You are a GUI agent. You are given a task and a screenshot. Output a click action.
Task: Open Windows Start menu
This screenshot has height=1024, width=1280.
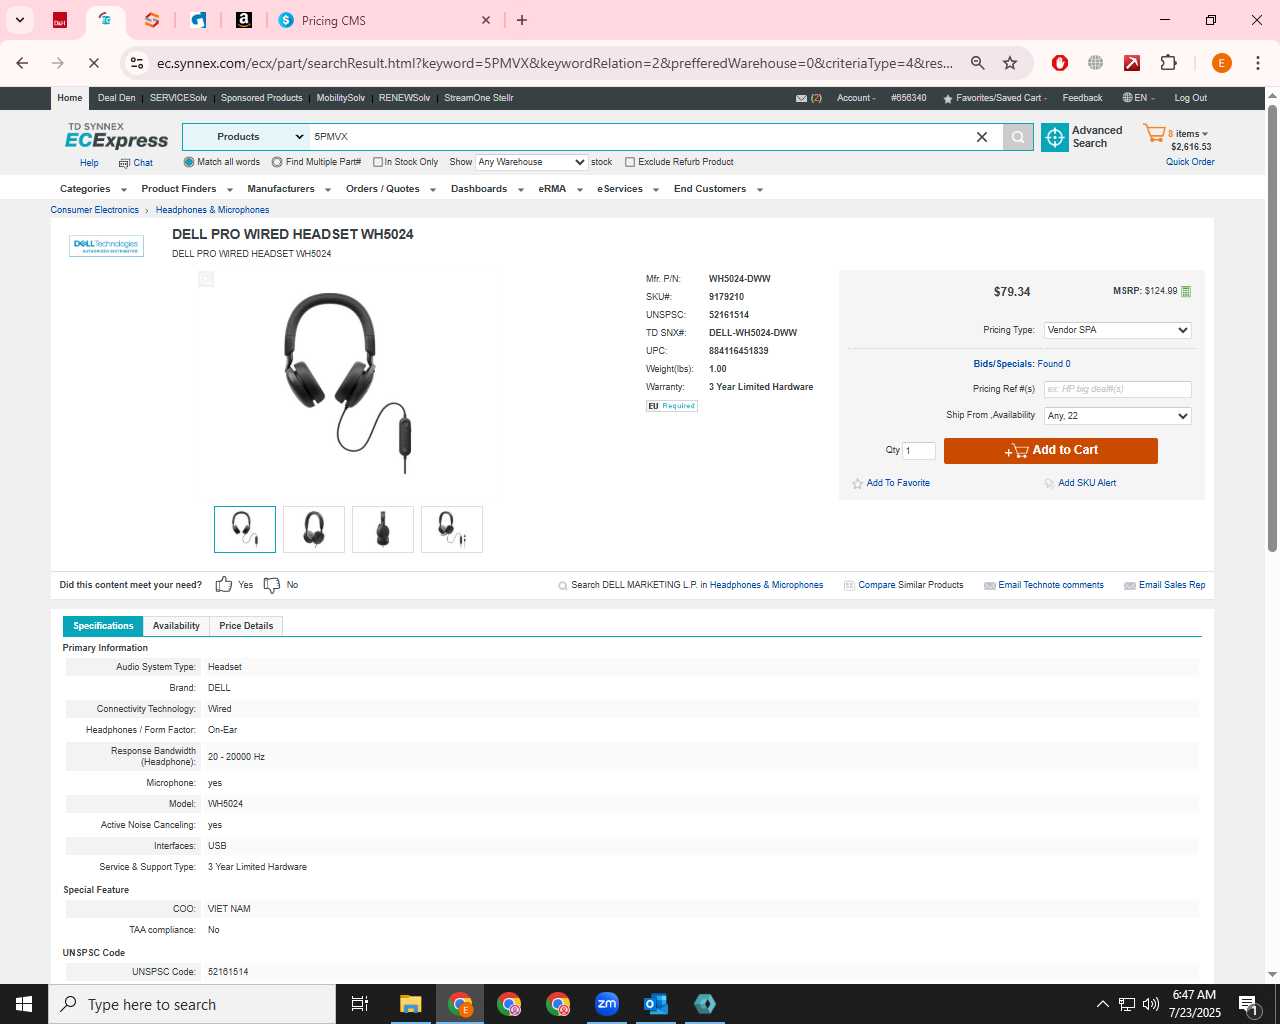[x=24, y=1004]
